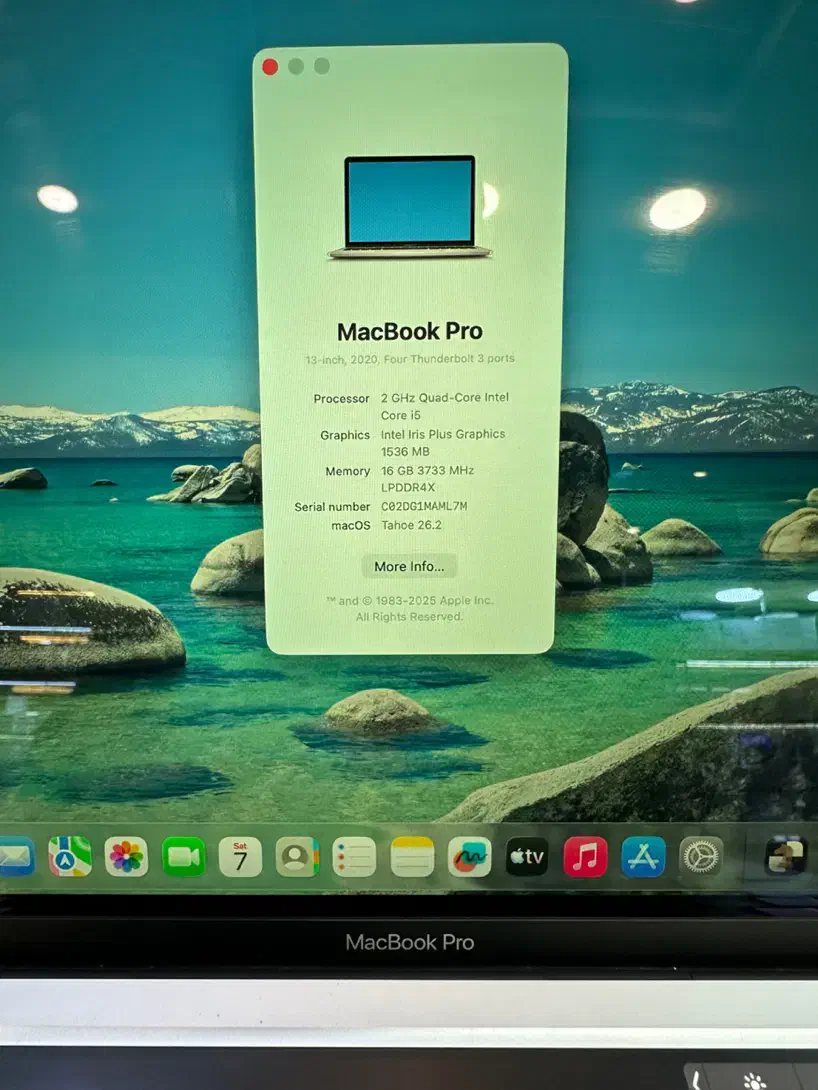This screenshot has height=1090, width=818.
Task: Open the Contacts app
Action: (x=295, y=856)
